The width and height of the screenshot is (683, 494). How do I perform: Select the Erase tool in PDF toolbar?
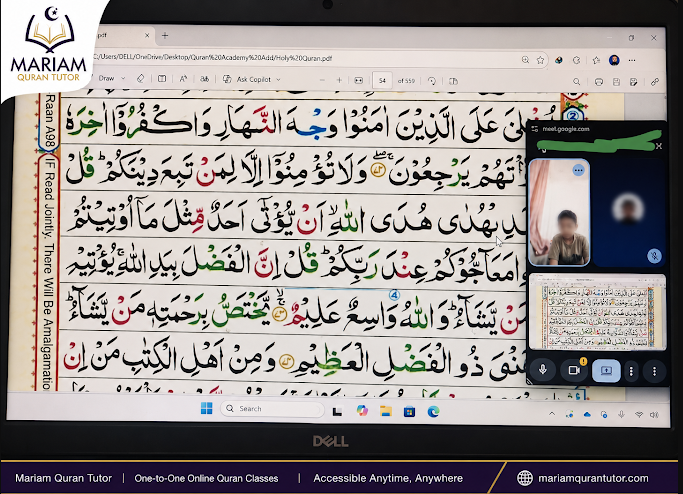(140, 79)
